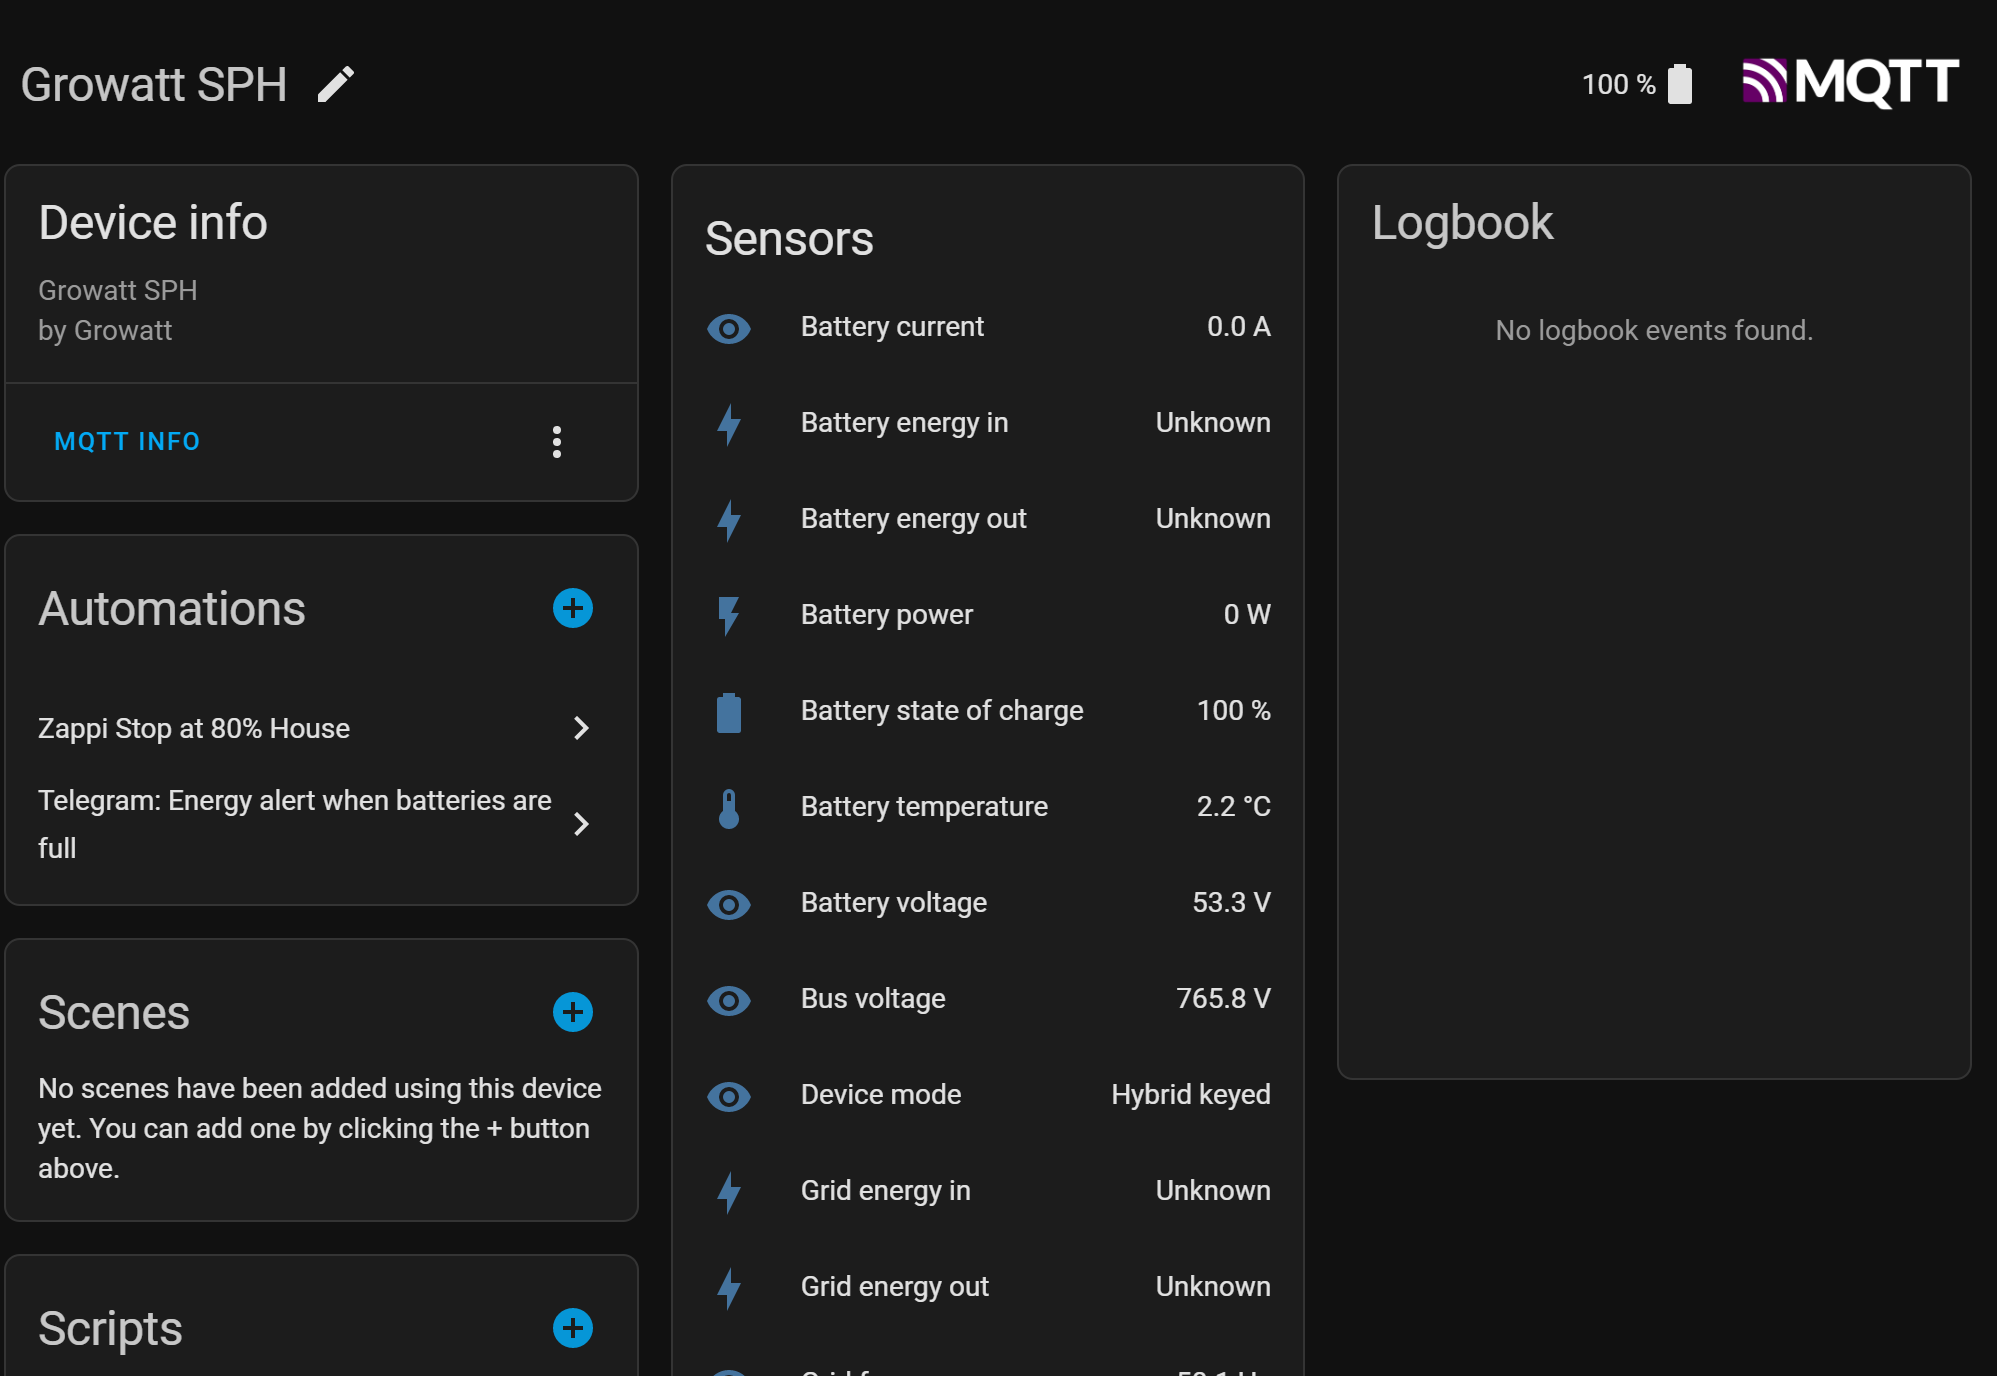Click the flash icon for Battery power
The width and height of the screenshot is (1997, 1376).
click(729, 616)
